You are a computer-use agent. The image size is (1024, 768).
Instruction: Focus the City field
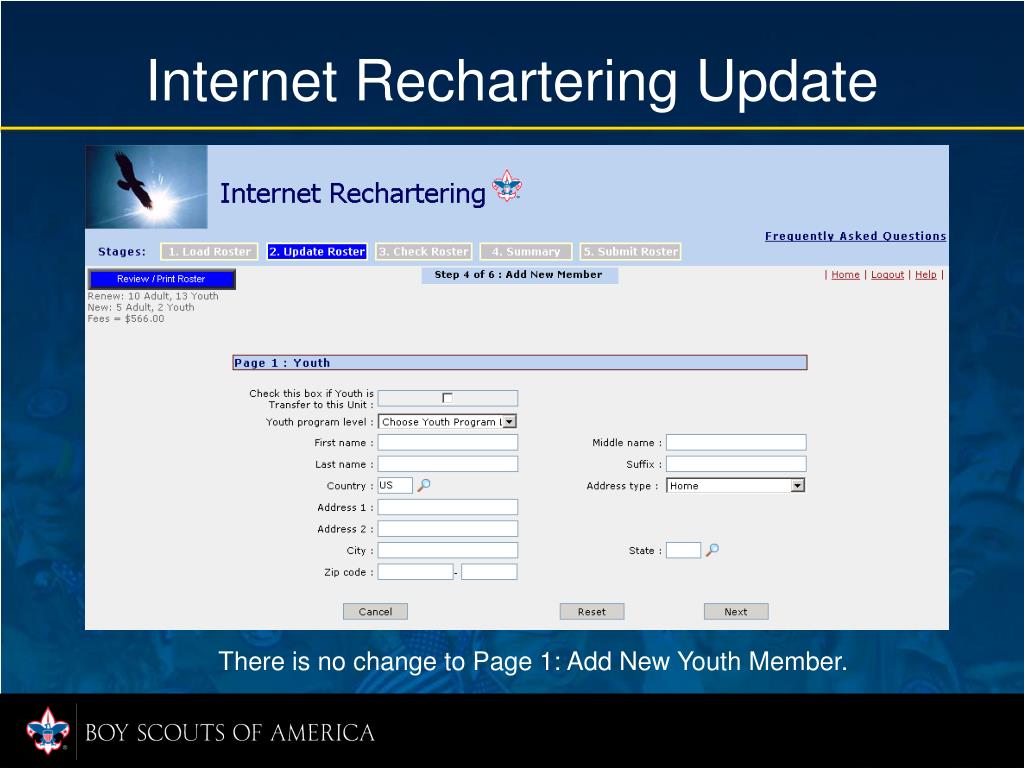pos(448,550)
